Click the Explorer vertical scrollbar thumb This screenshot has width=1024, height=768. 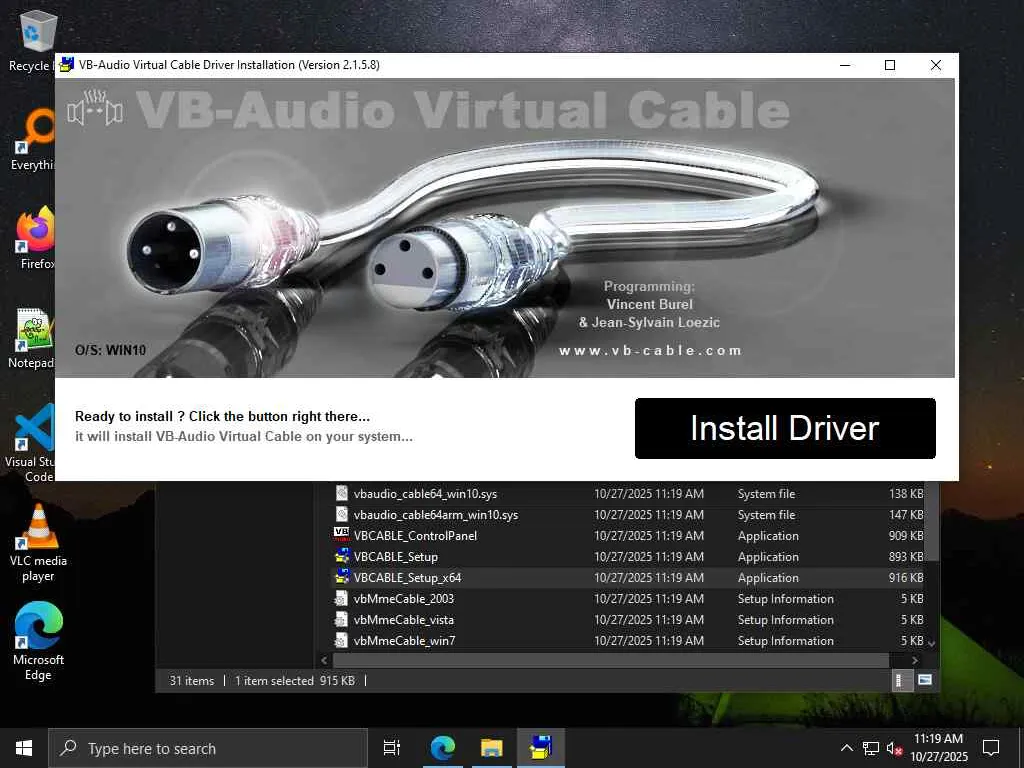click(x=932, y=521)
